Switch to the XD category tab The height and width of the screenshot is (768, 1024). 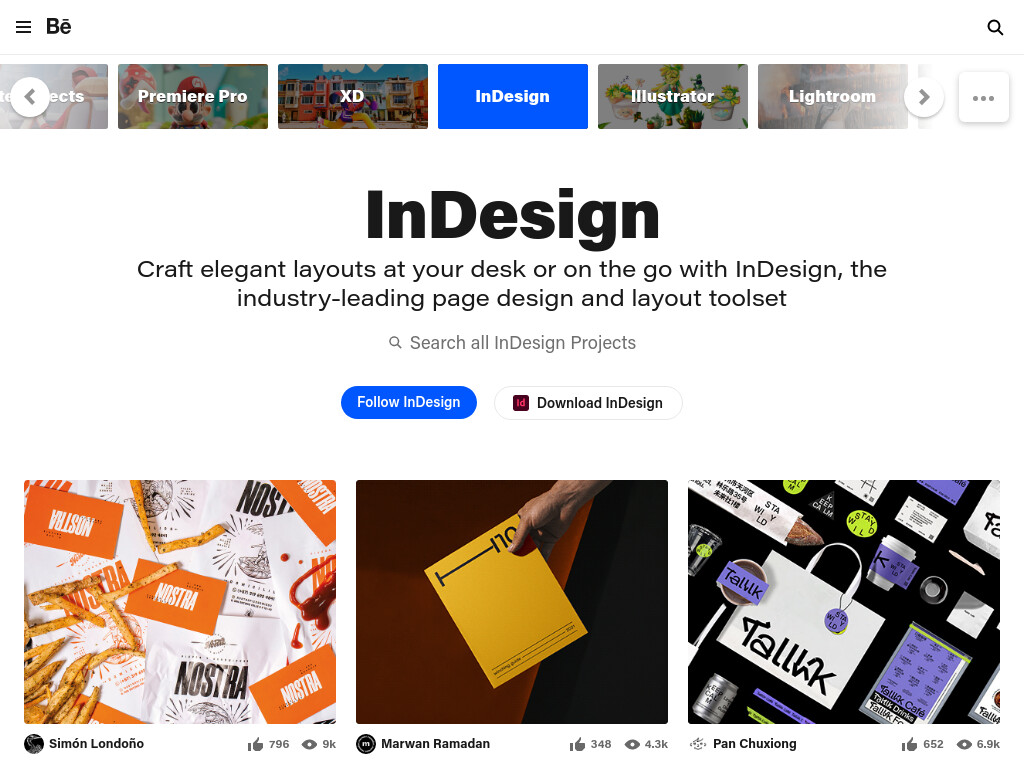[x=353, y=97]
